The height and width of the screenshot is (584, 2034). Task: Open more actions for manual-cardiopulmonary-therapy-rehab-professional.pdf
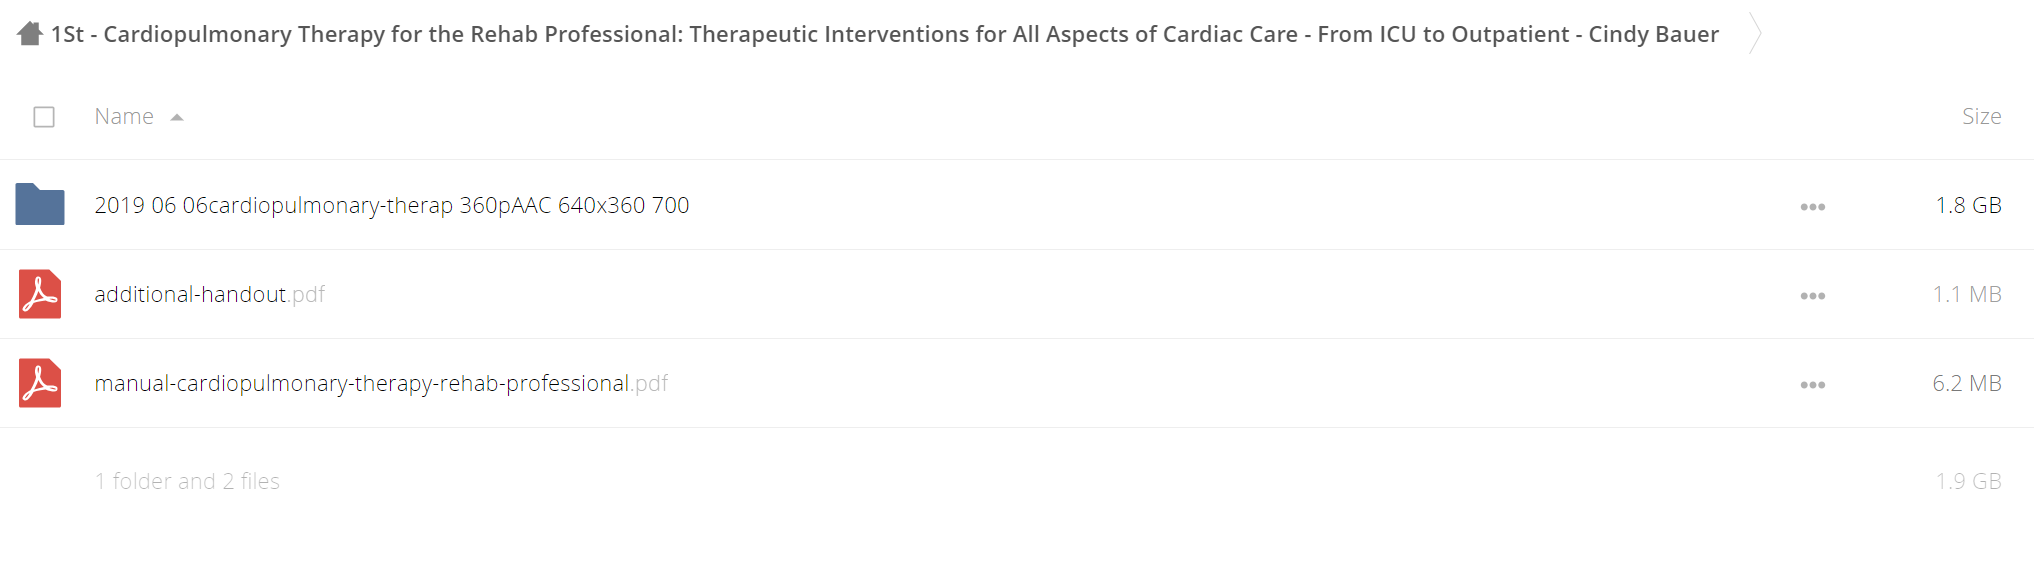coord(1813,385)
